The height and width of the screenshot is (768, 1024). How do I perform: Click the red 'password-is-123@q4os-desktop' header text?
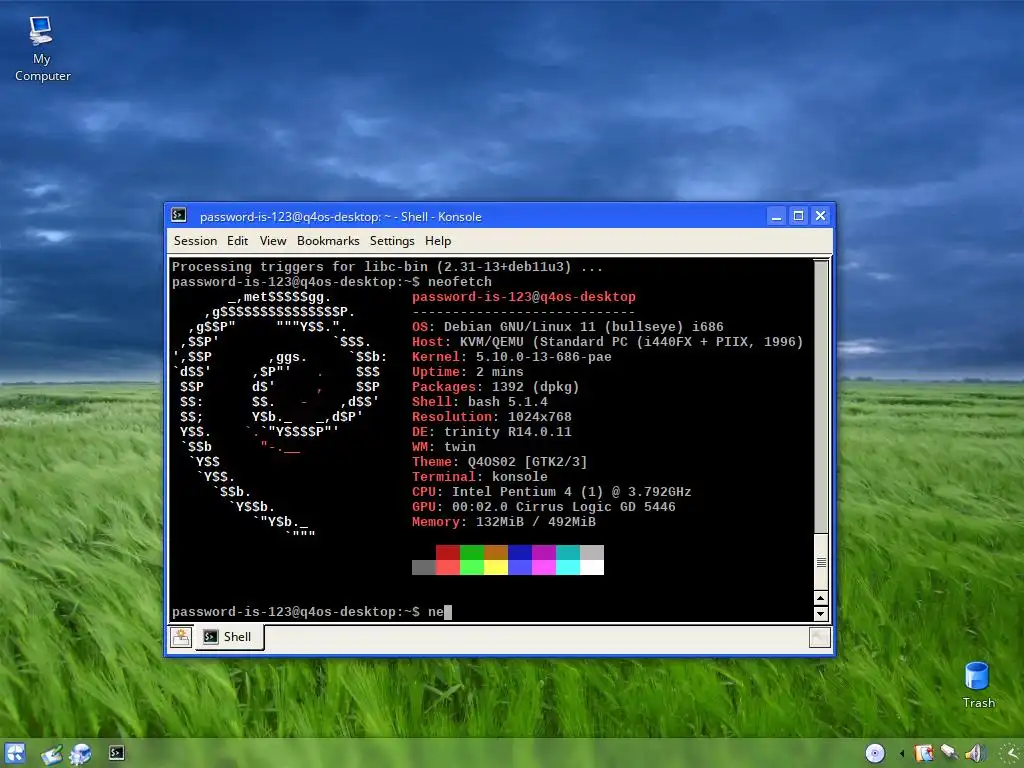524,296
